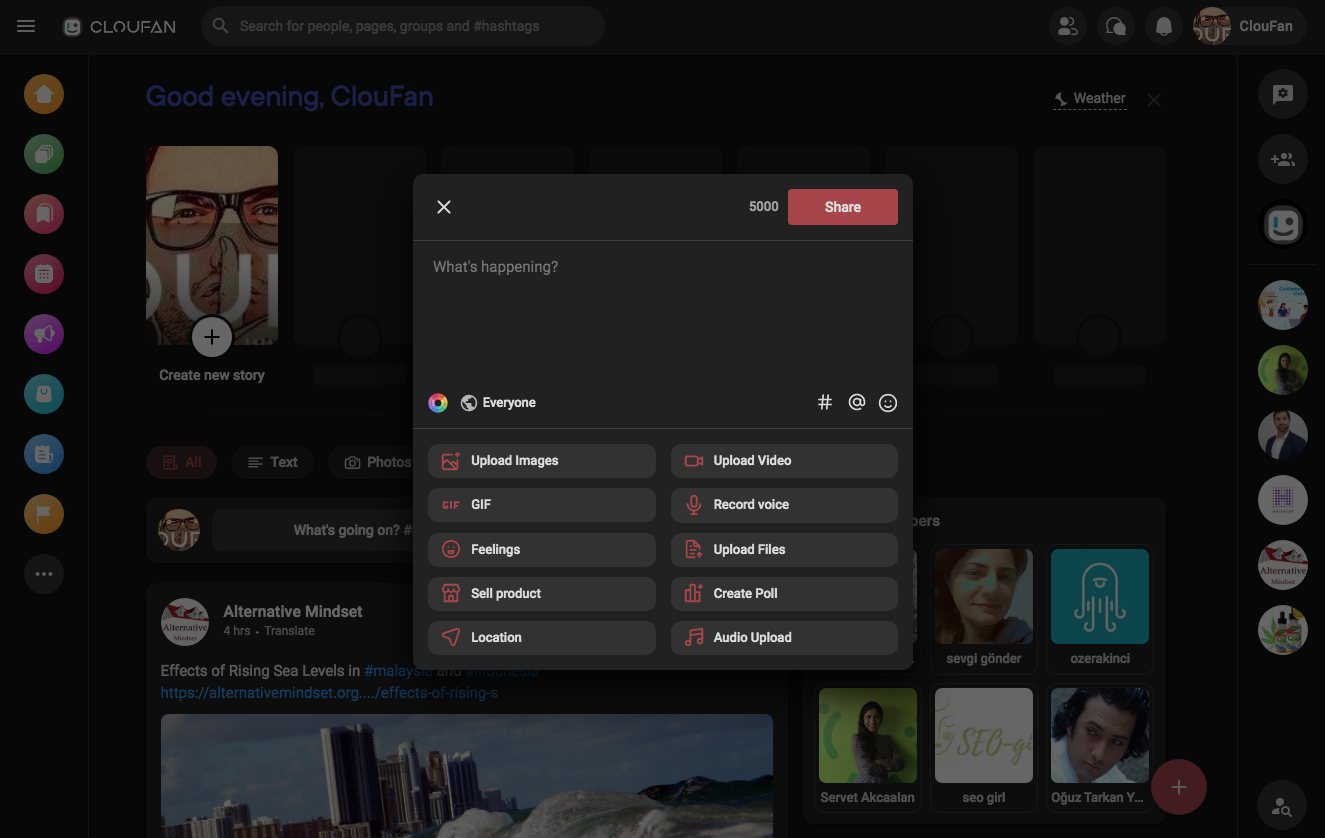Close the post composer dialog
Image resolution: width=1325 pixels, height=838 pixels.
[x=444, y=207]
